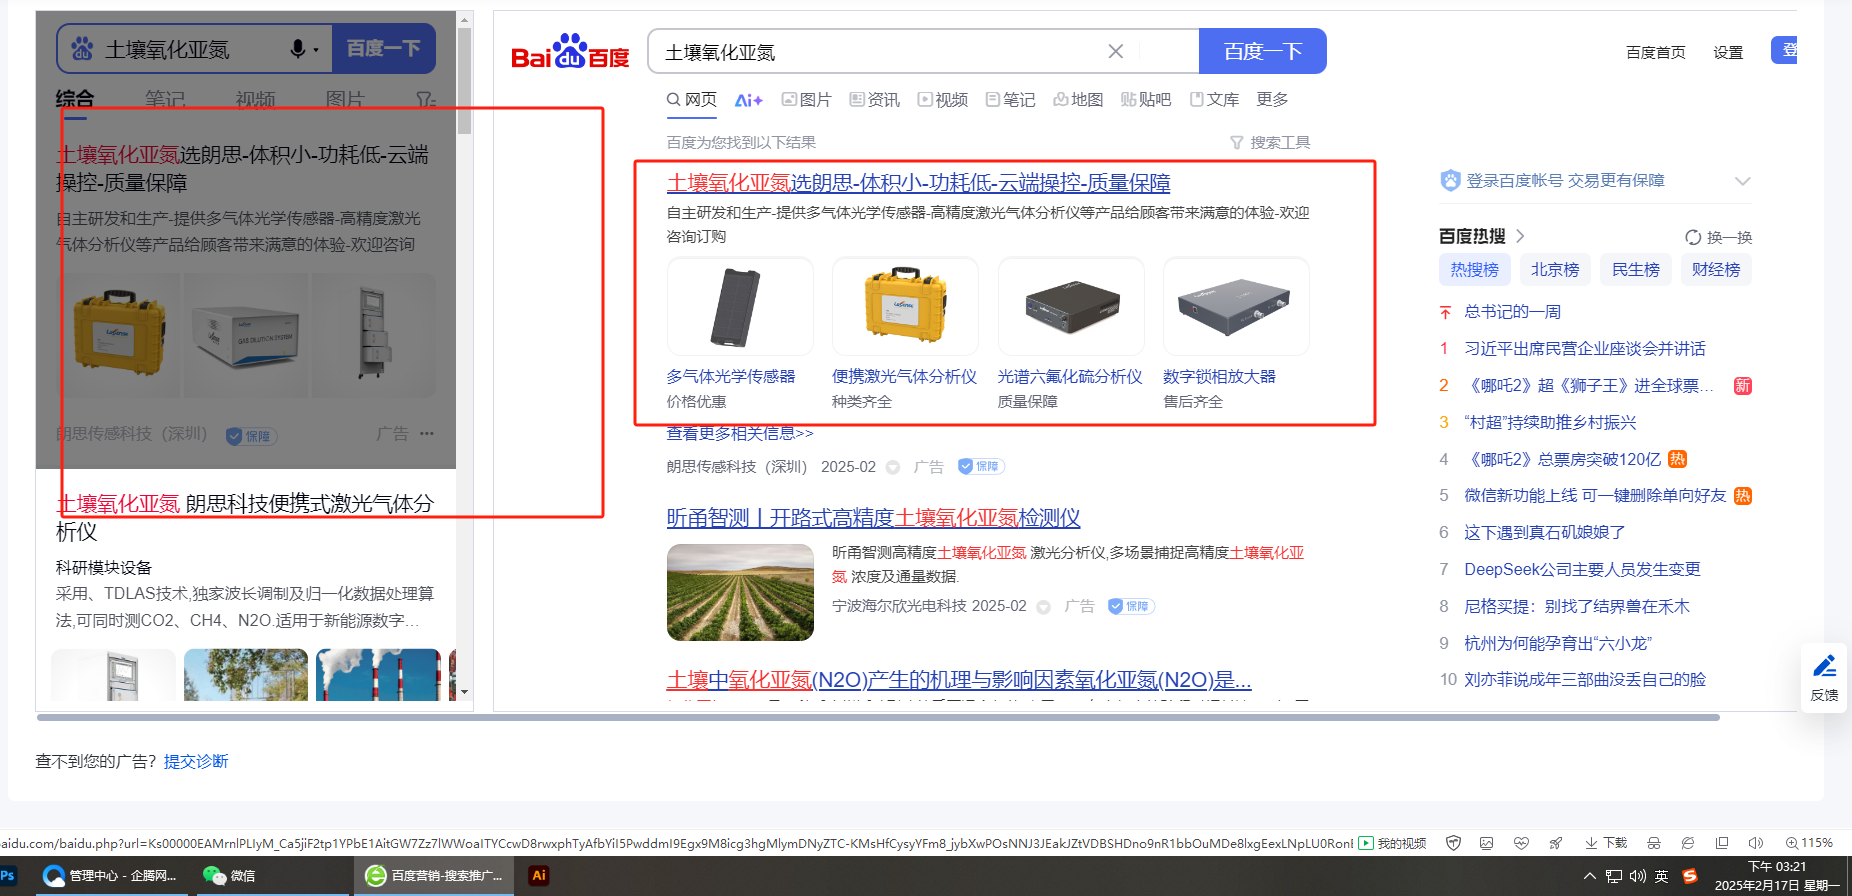Select the 民生榜 tab

click(1636, 270)
